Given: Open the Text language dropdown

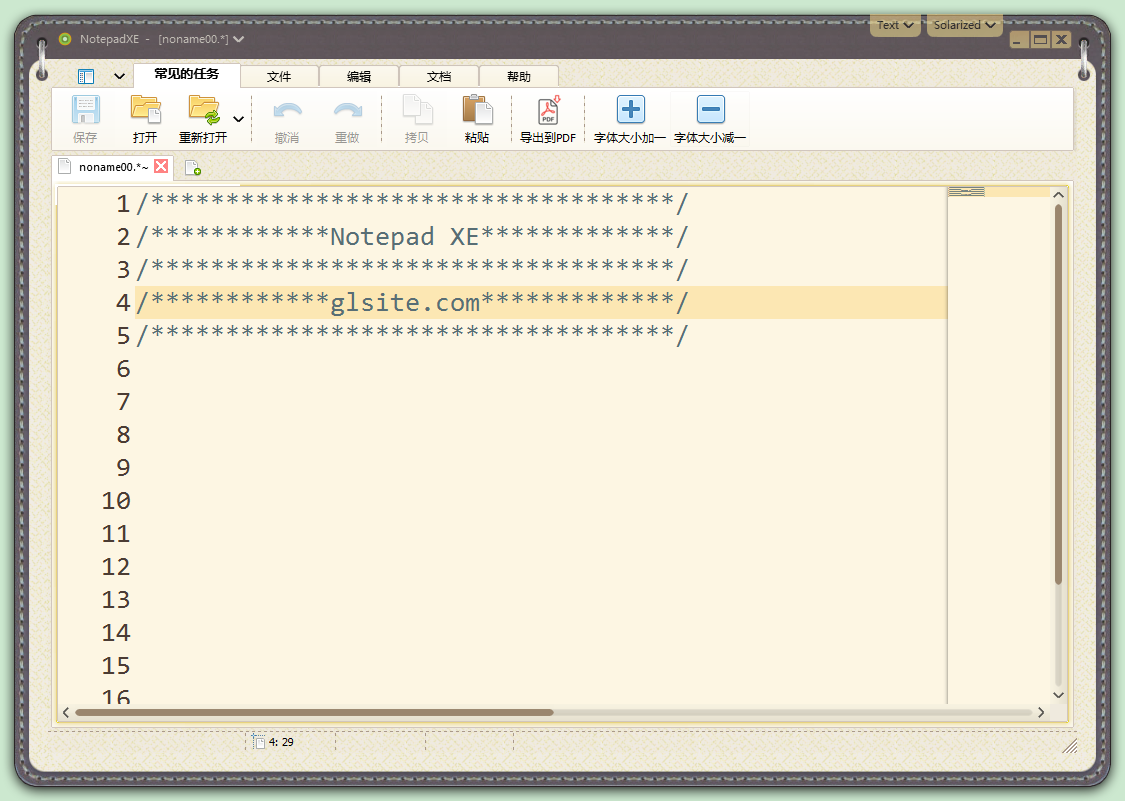Looking at the screenshot, I should (x=894, y=25).
